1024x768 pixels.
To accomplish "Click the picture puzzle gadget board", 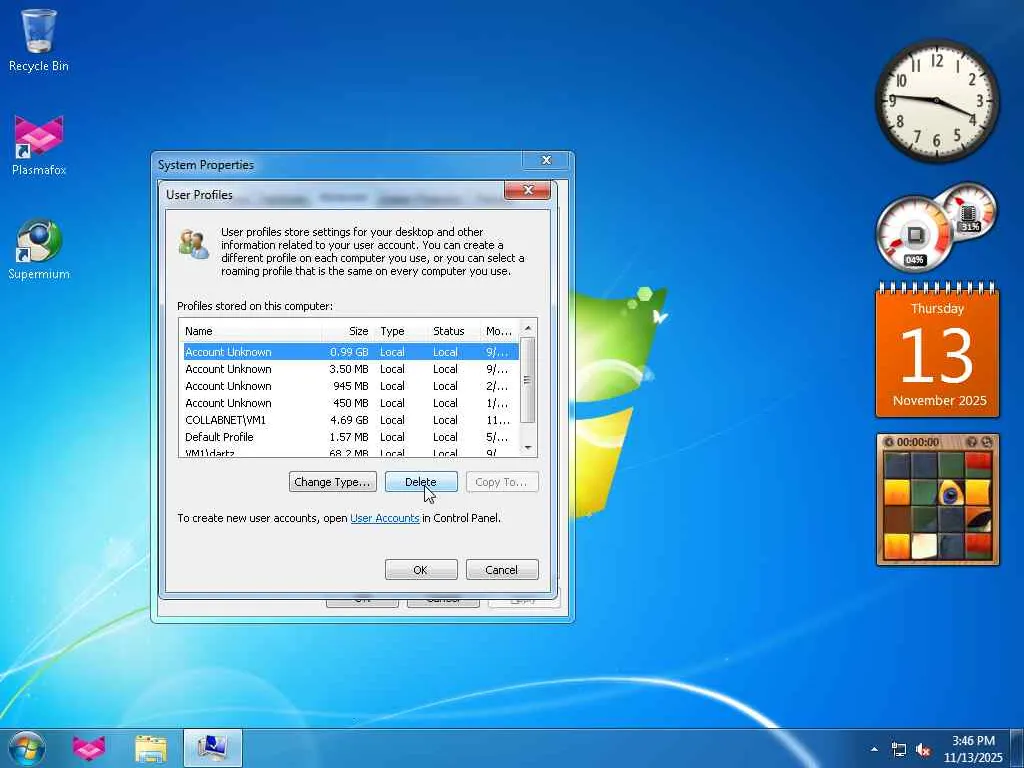I will click(x=938, y=506).
